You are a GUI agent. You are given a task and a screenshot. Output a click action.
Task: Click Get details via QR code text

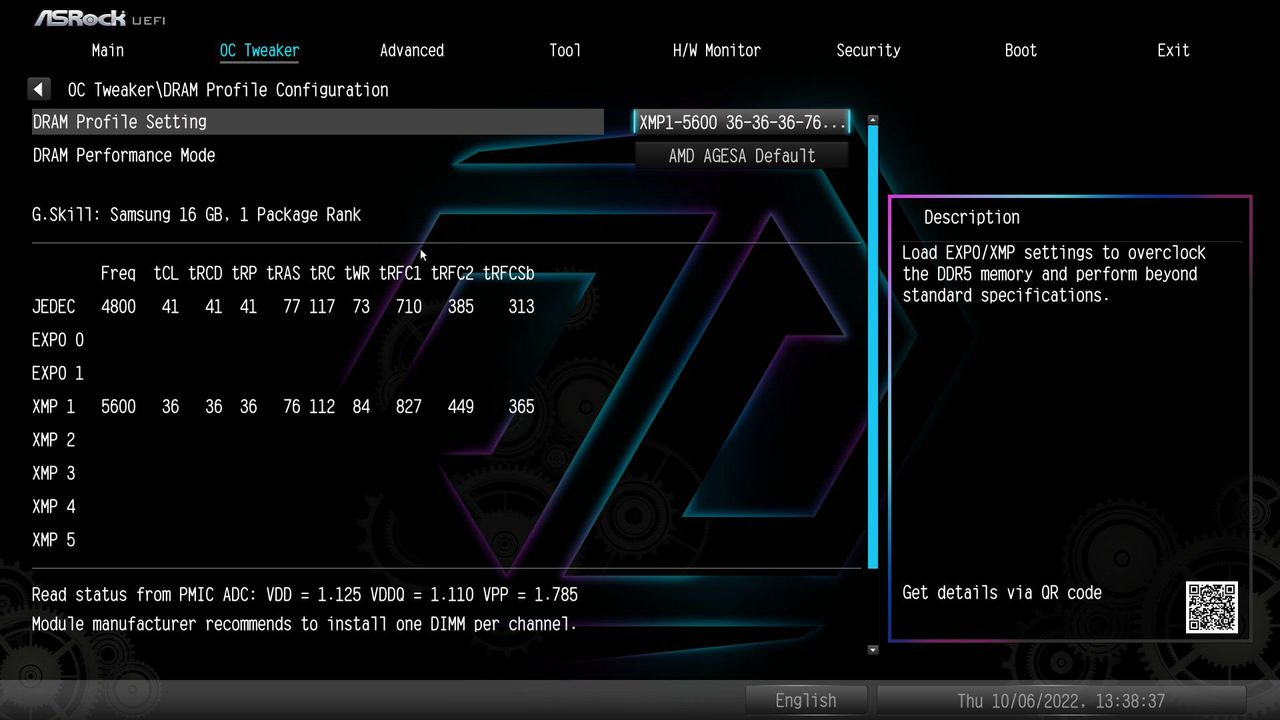tap(1002, 593)
